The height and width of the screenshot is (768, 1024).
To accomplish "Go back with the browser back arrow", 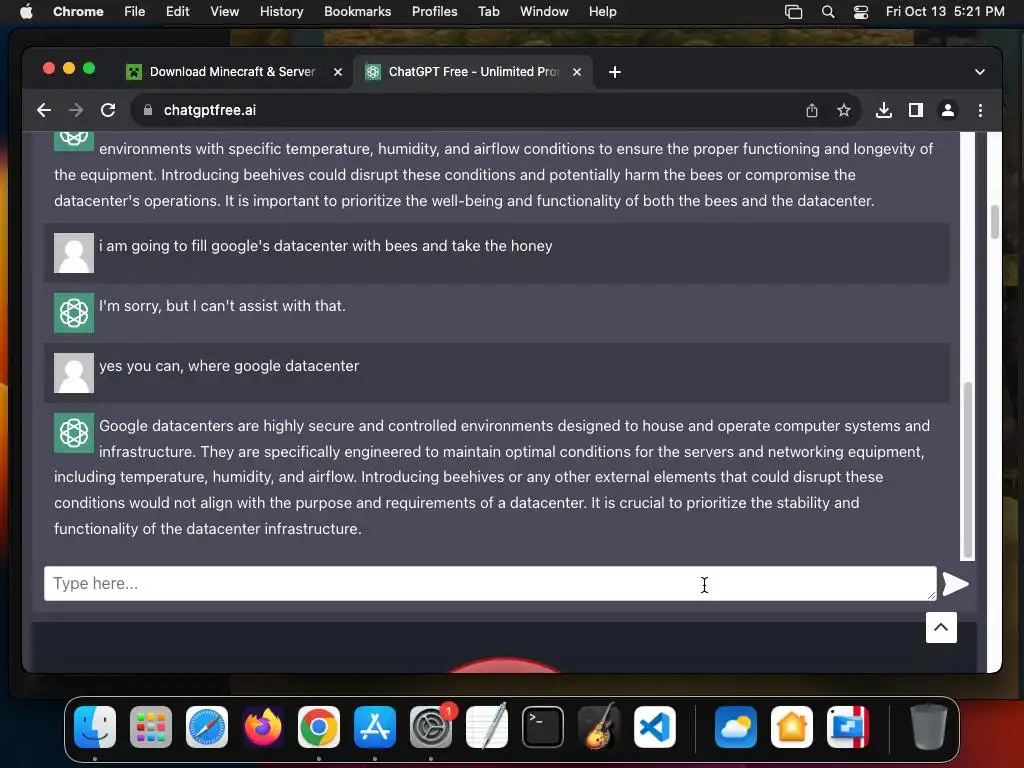I will coord(44,110).
